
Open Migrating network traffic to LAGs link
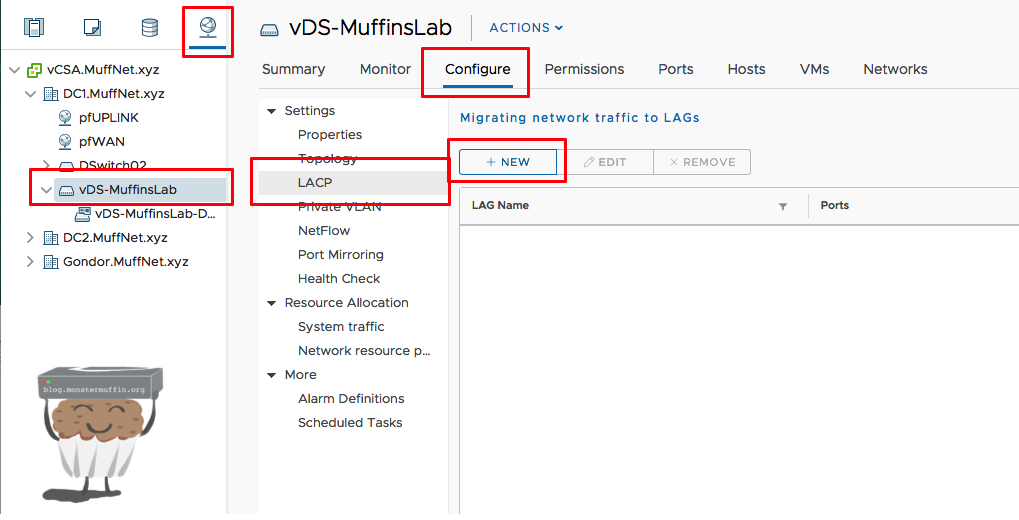579,117
